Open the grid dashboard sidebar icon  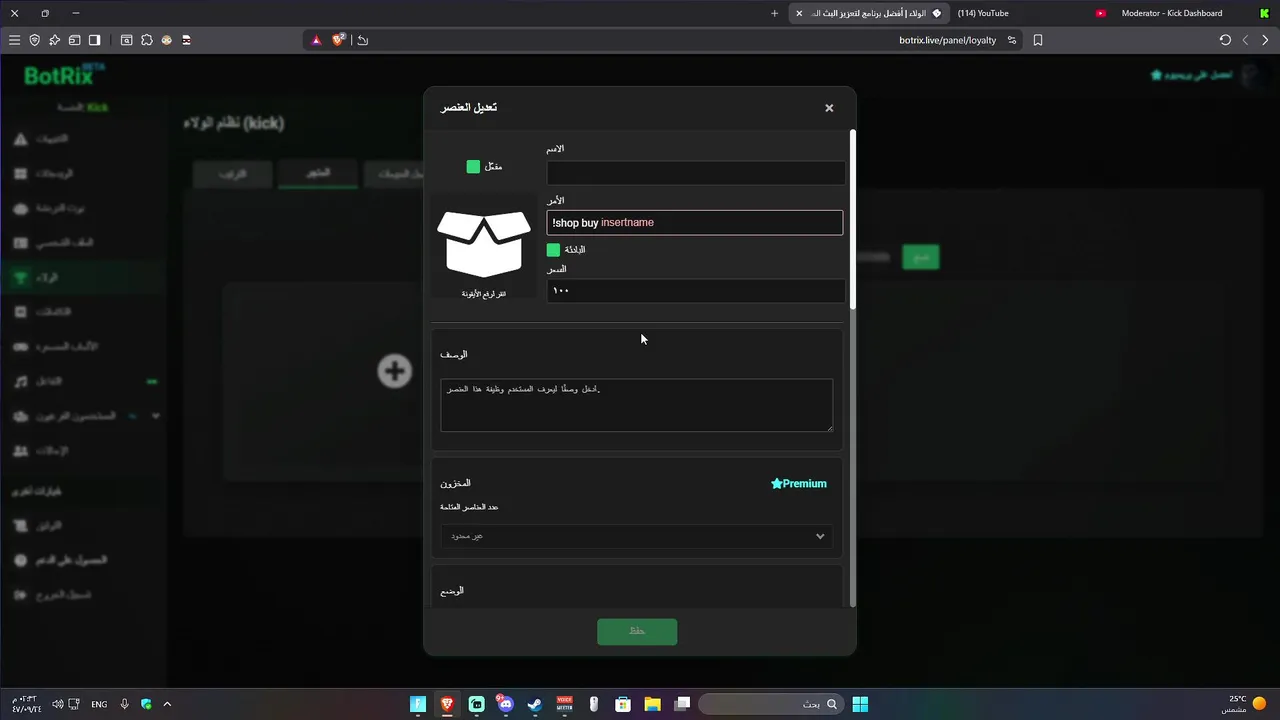click(20, 174)
